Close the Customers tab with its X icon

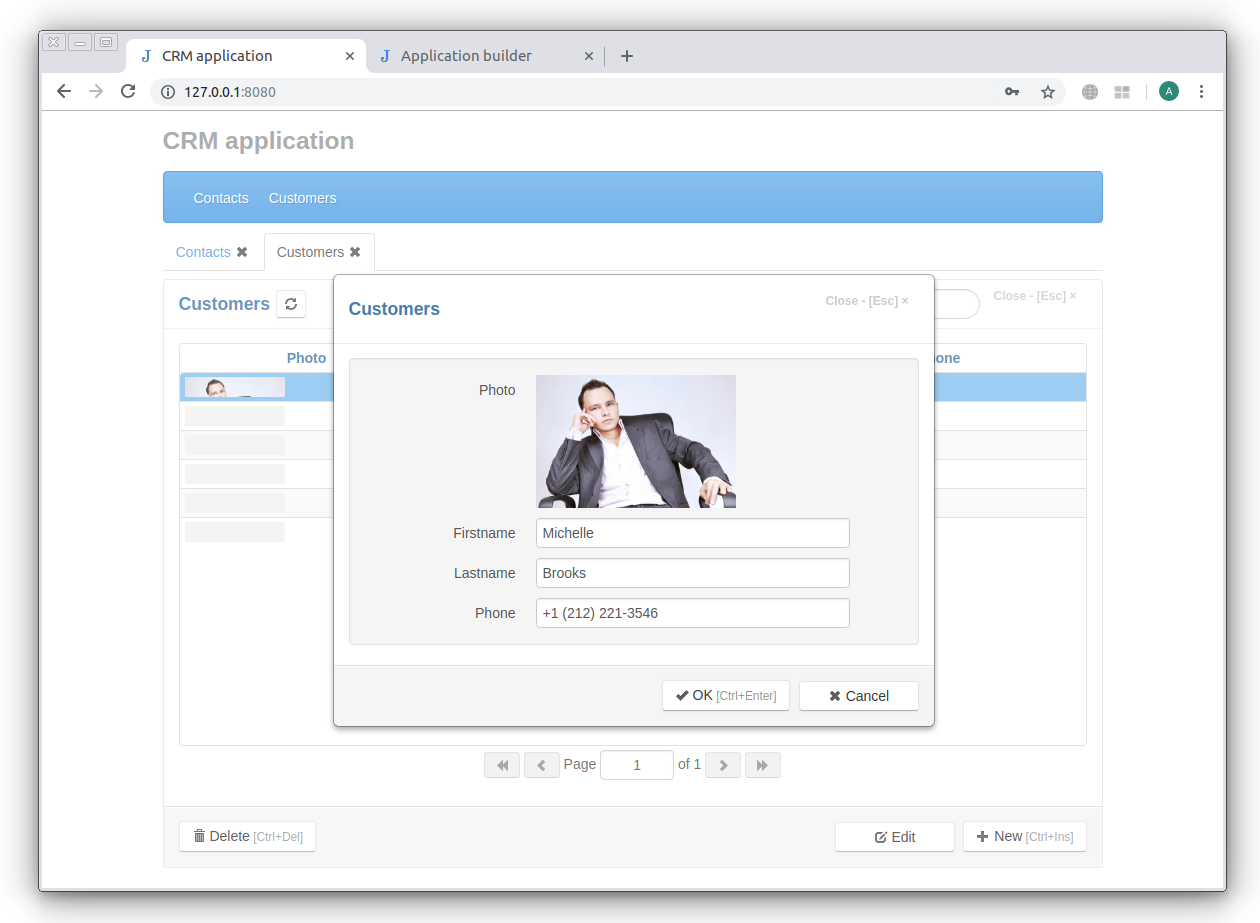(x=355, y=252)
